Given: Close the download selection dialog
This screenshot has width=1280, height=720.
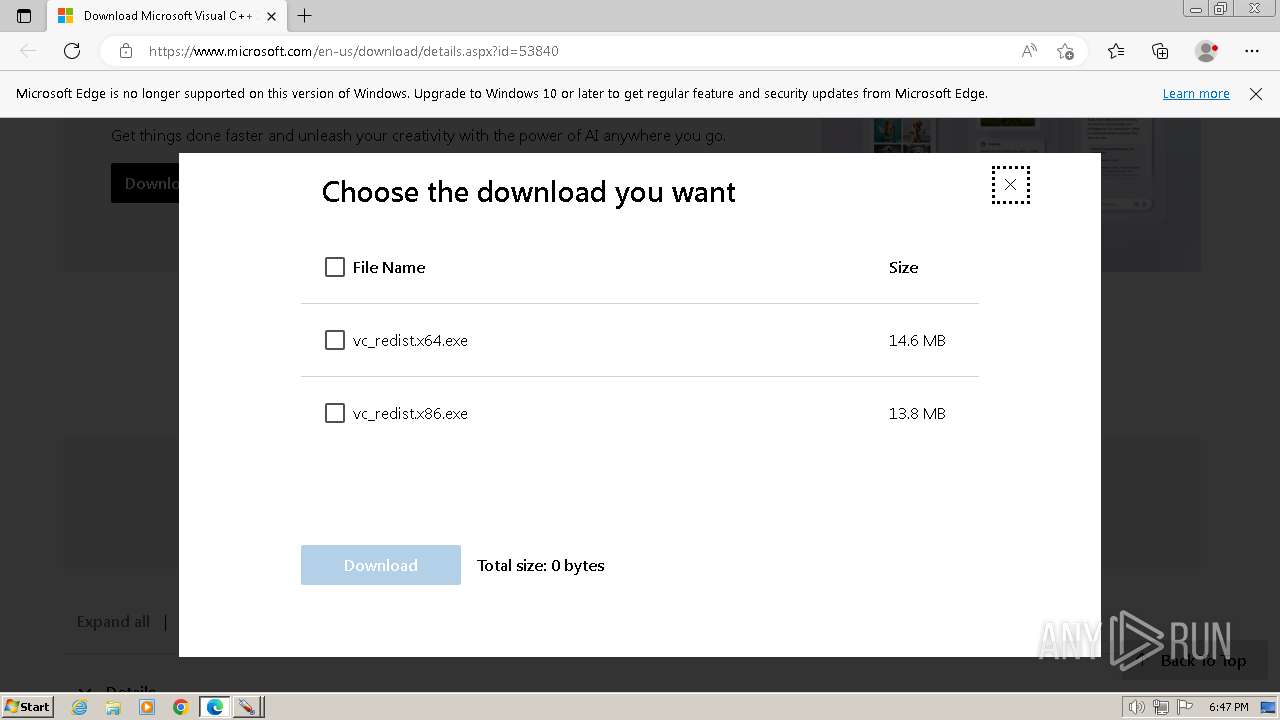Looking at the screenshot, I should click(x=1010, y=185).
